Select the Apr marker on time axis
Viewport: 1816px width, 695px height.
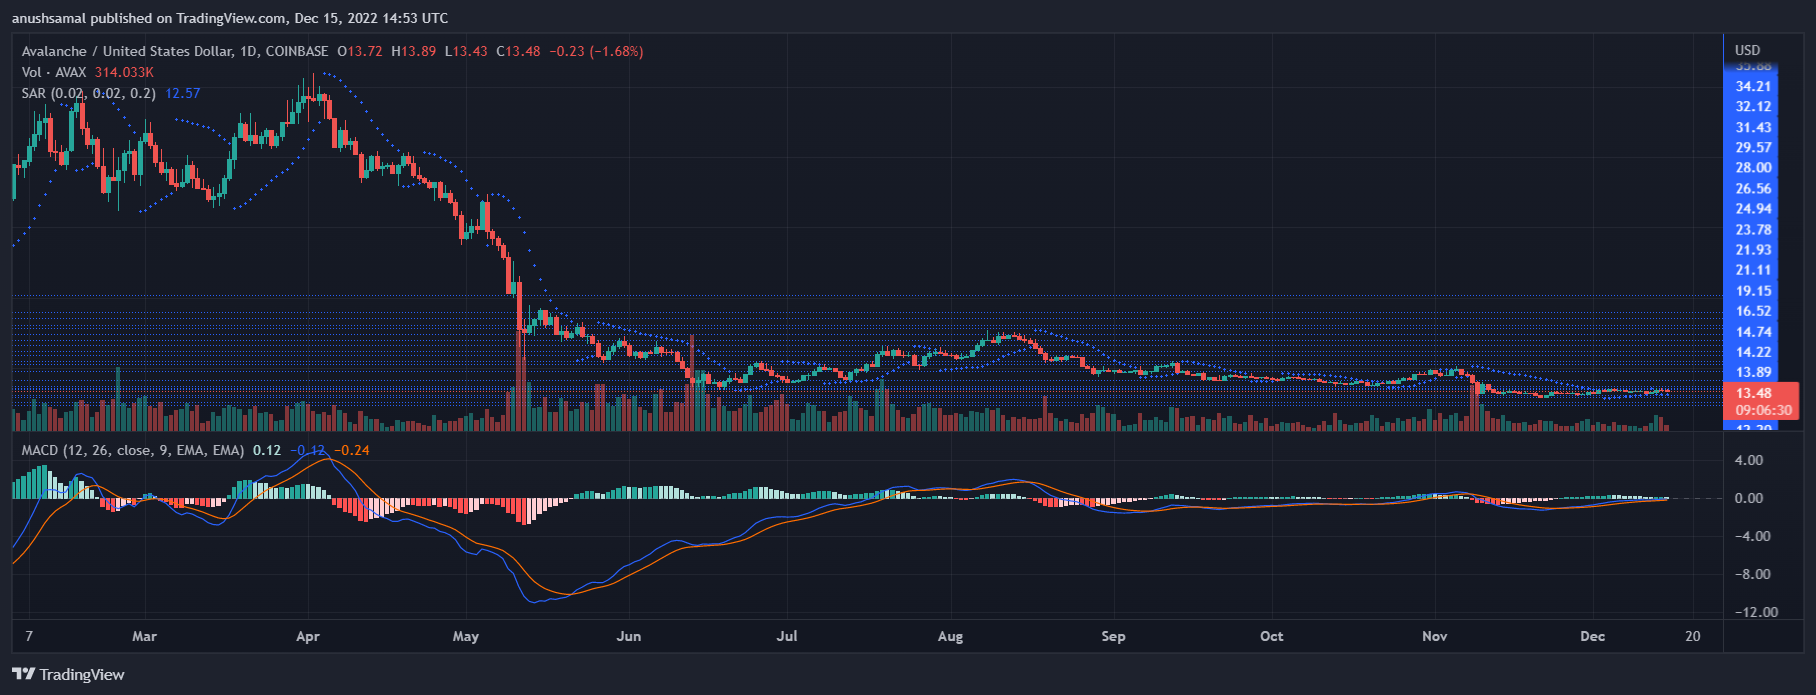pos(308,636)
